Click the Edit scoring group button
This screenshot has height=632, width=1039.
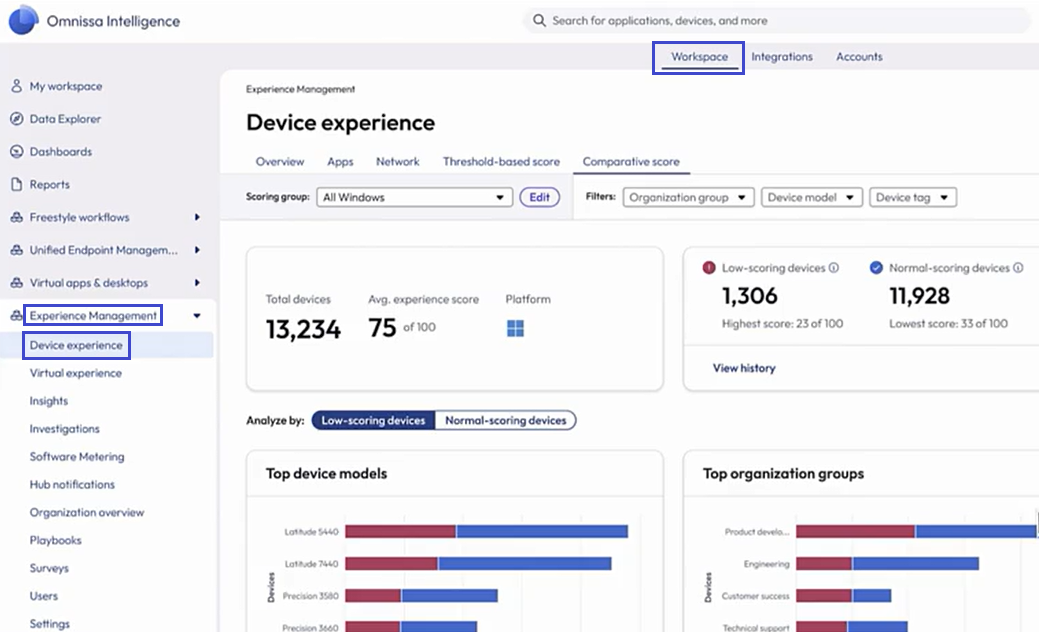pos(539,197)
